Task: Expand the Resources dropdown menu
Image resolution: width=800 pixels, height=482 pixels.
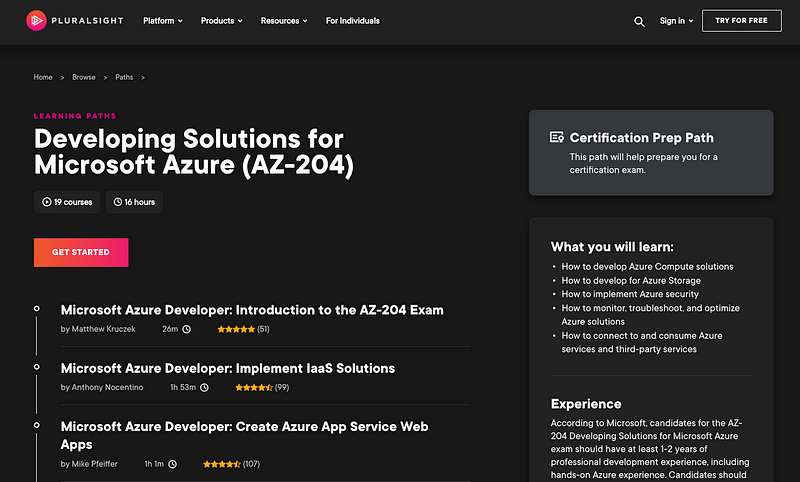Action: pyautogui.click(x=284, y=21)
